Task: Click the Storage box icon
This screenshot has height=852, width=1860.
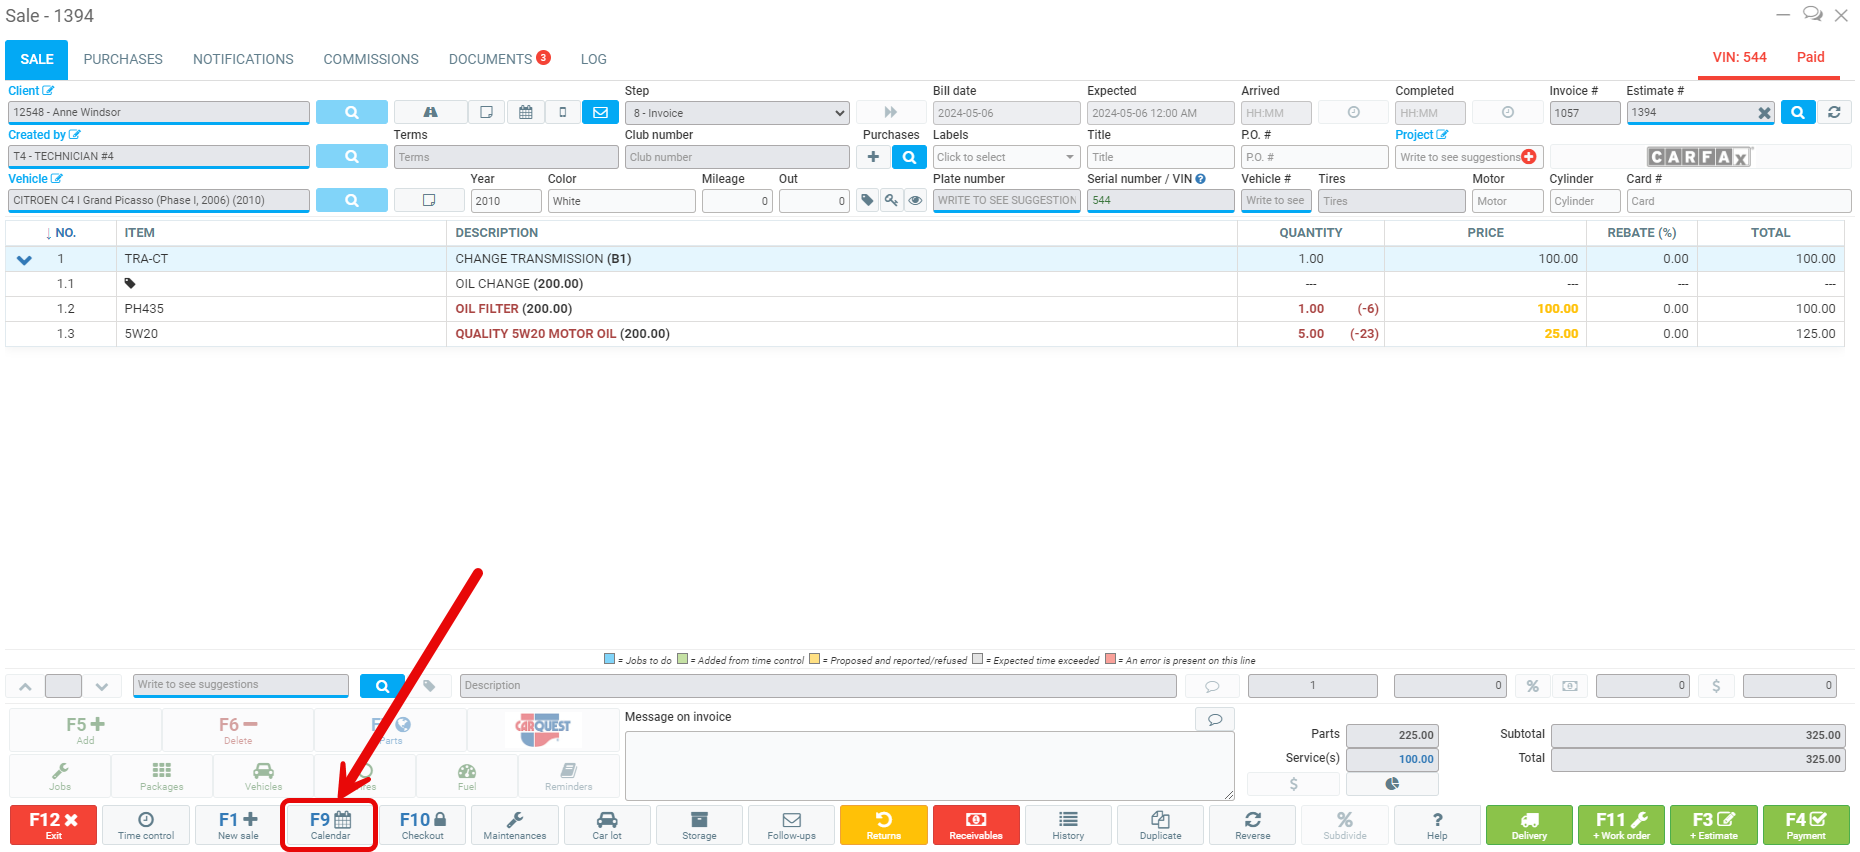Action: tap(699, 825)
